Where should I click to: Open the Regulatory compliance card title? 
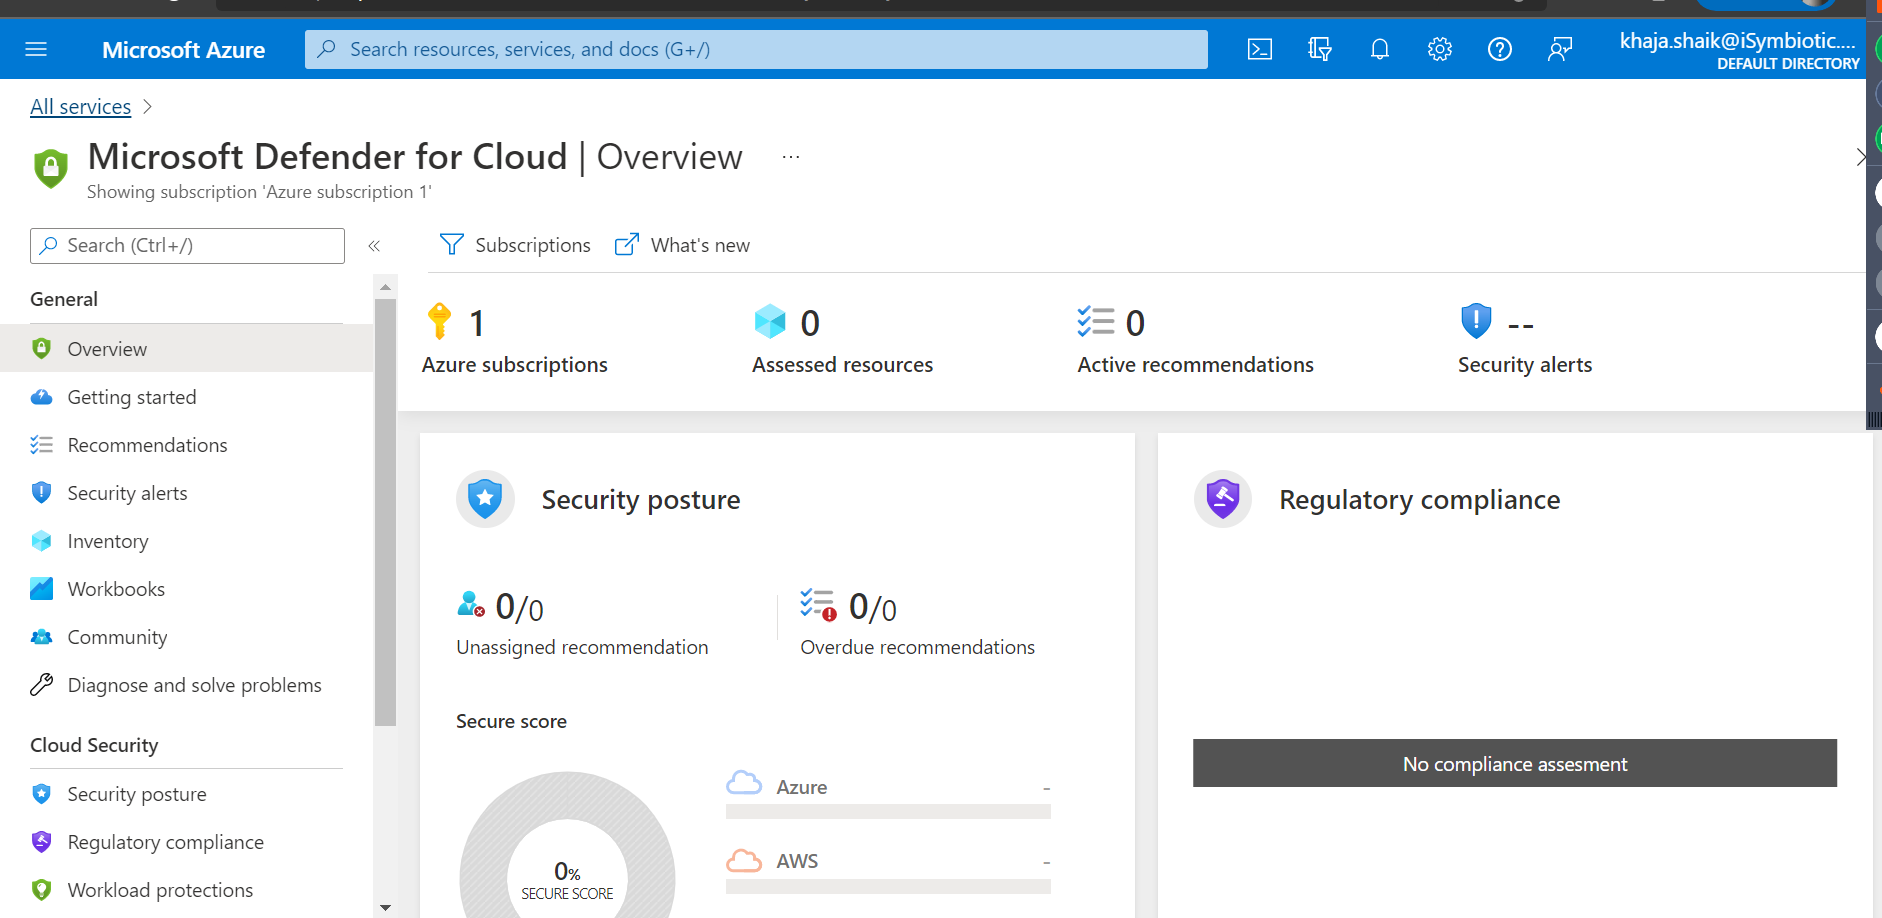(x=1419, y=499)
